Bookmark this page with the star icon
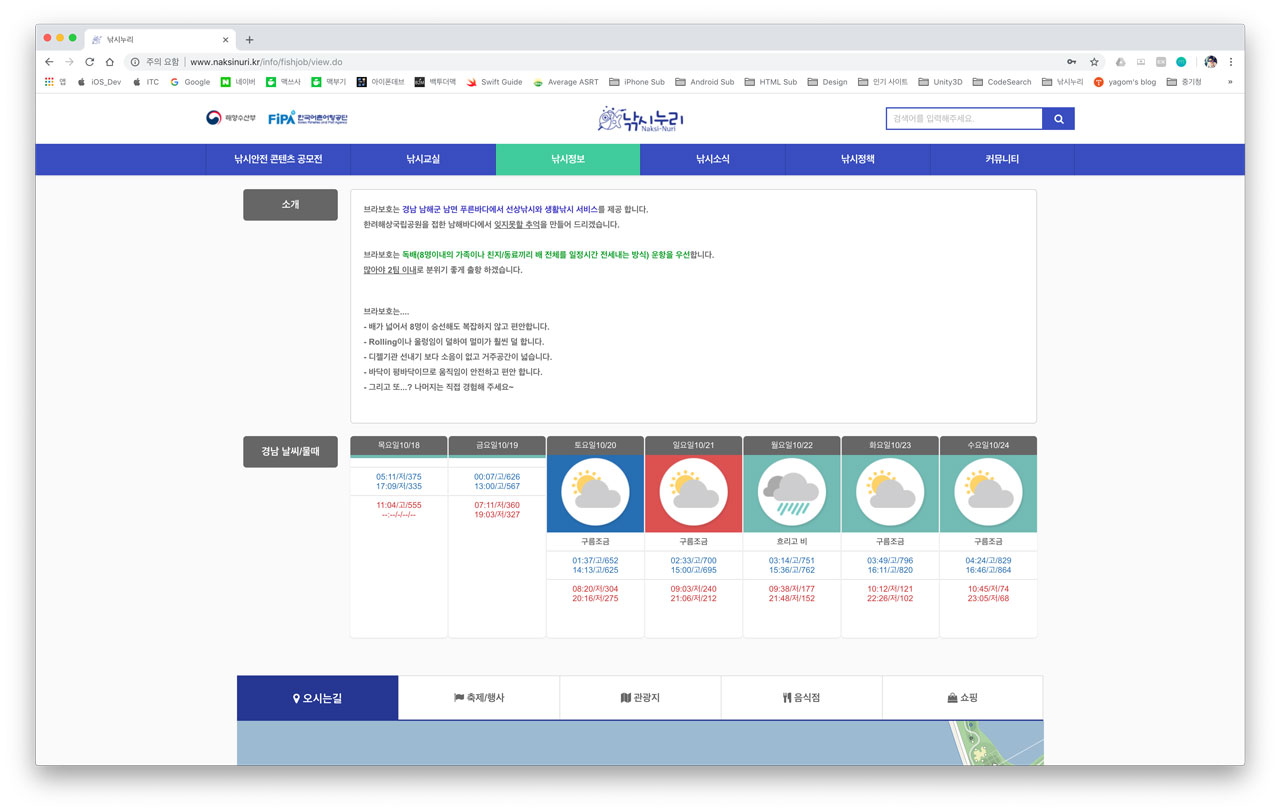Viewport: 1280px width, 812px height. 1094,62
